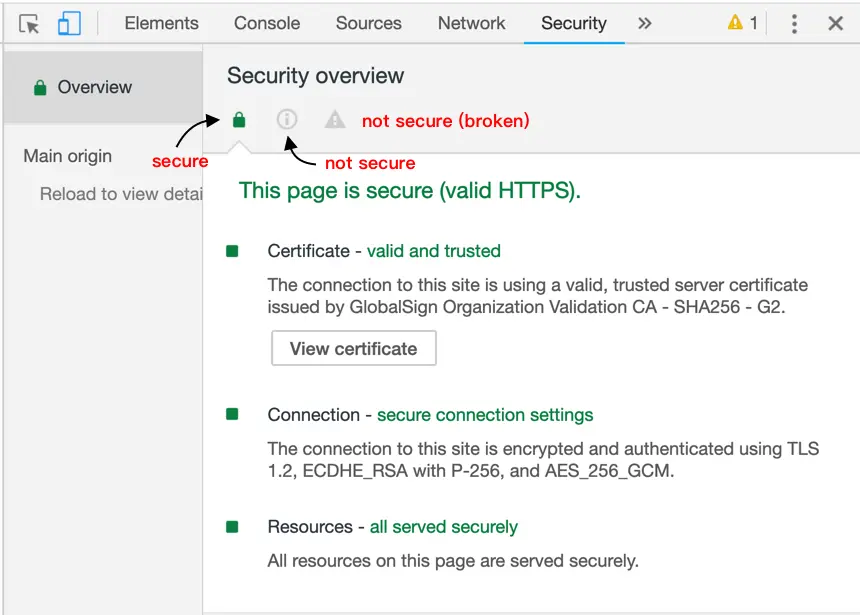
Task: Click the Main origin sidebar heading
Action: (68, 156)
